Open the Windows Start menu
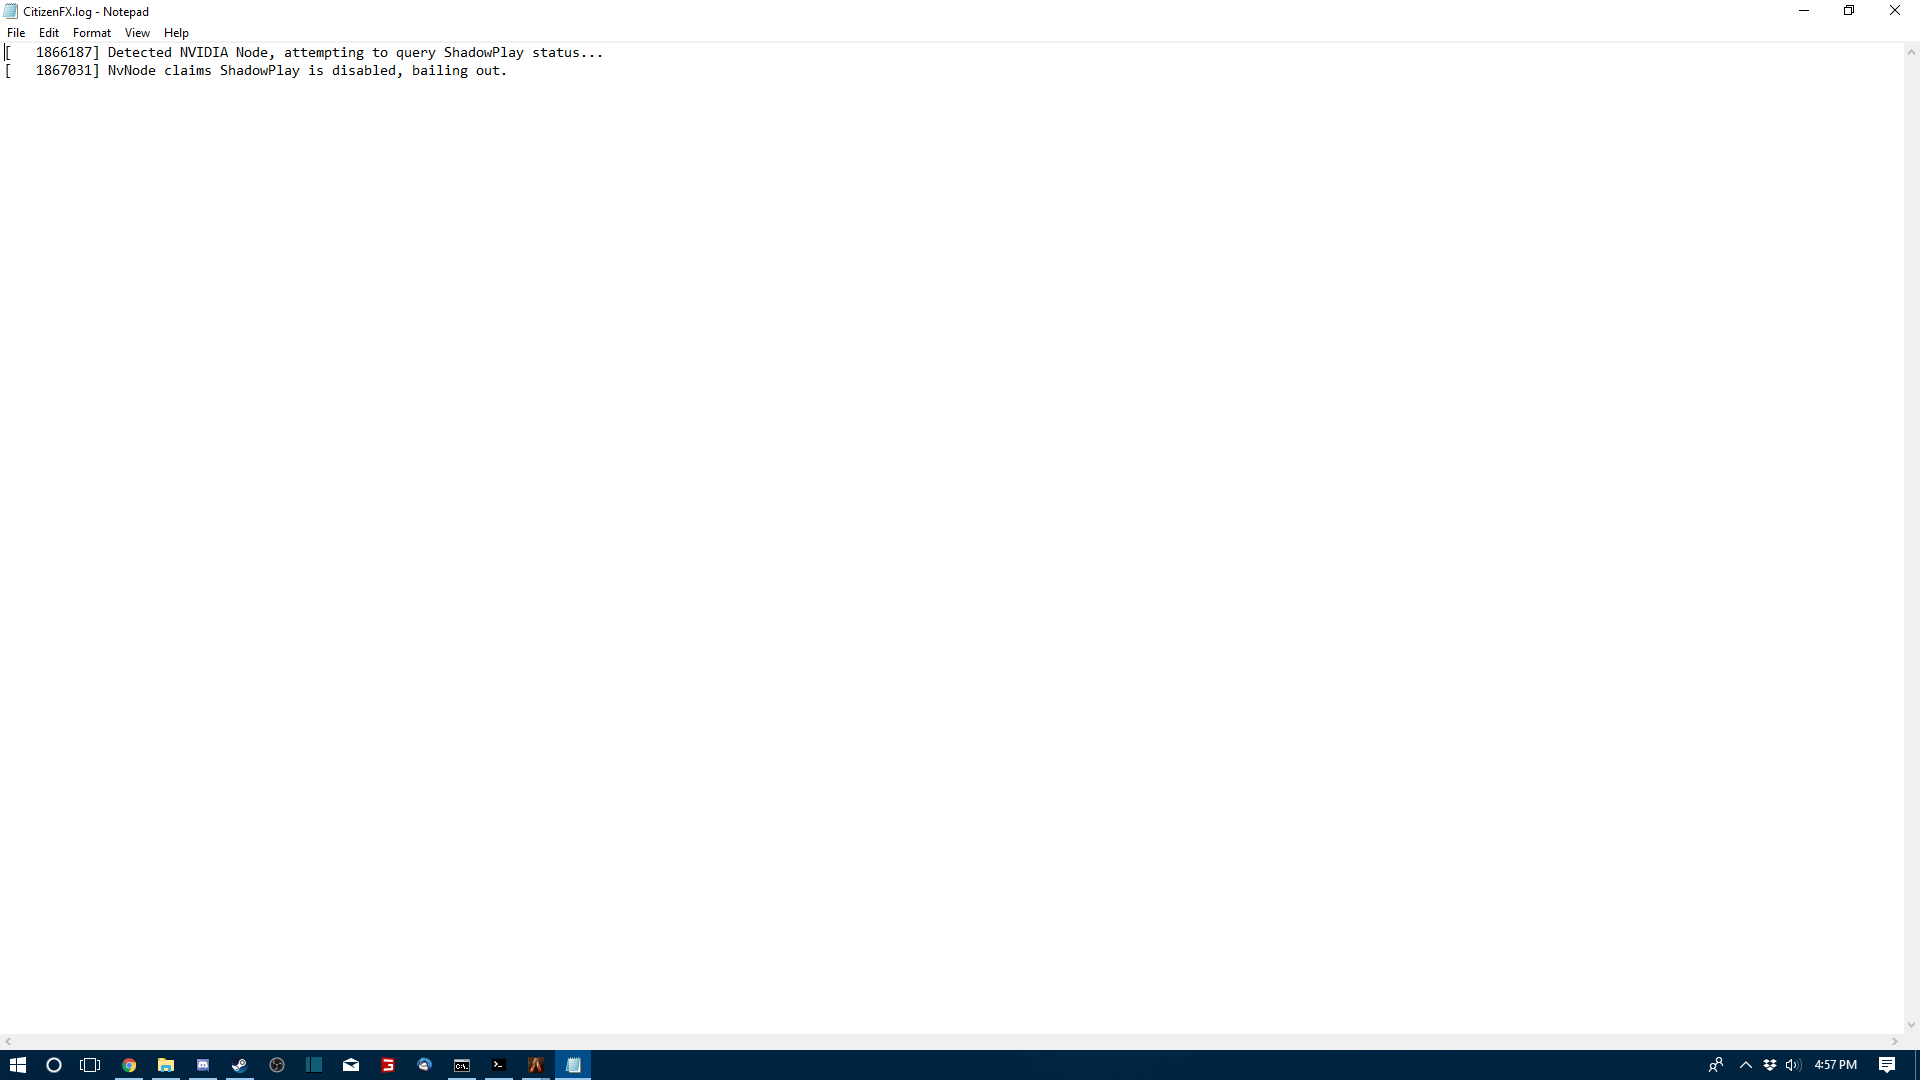 coord(18,1065)
